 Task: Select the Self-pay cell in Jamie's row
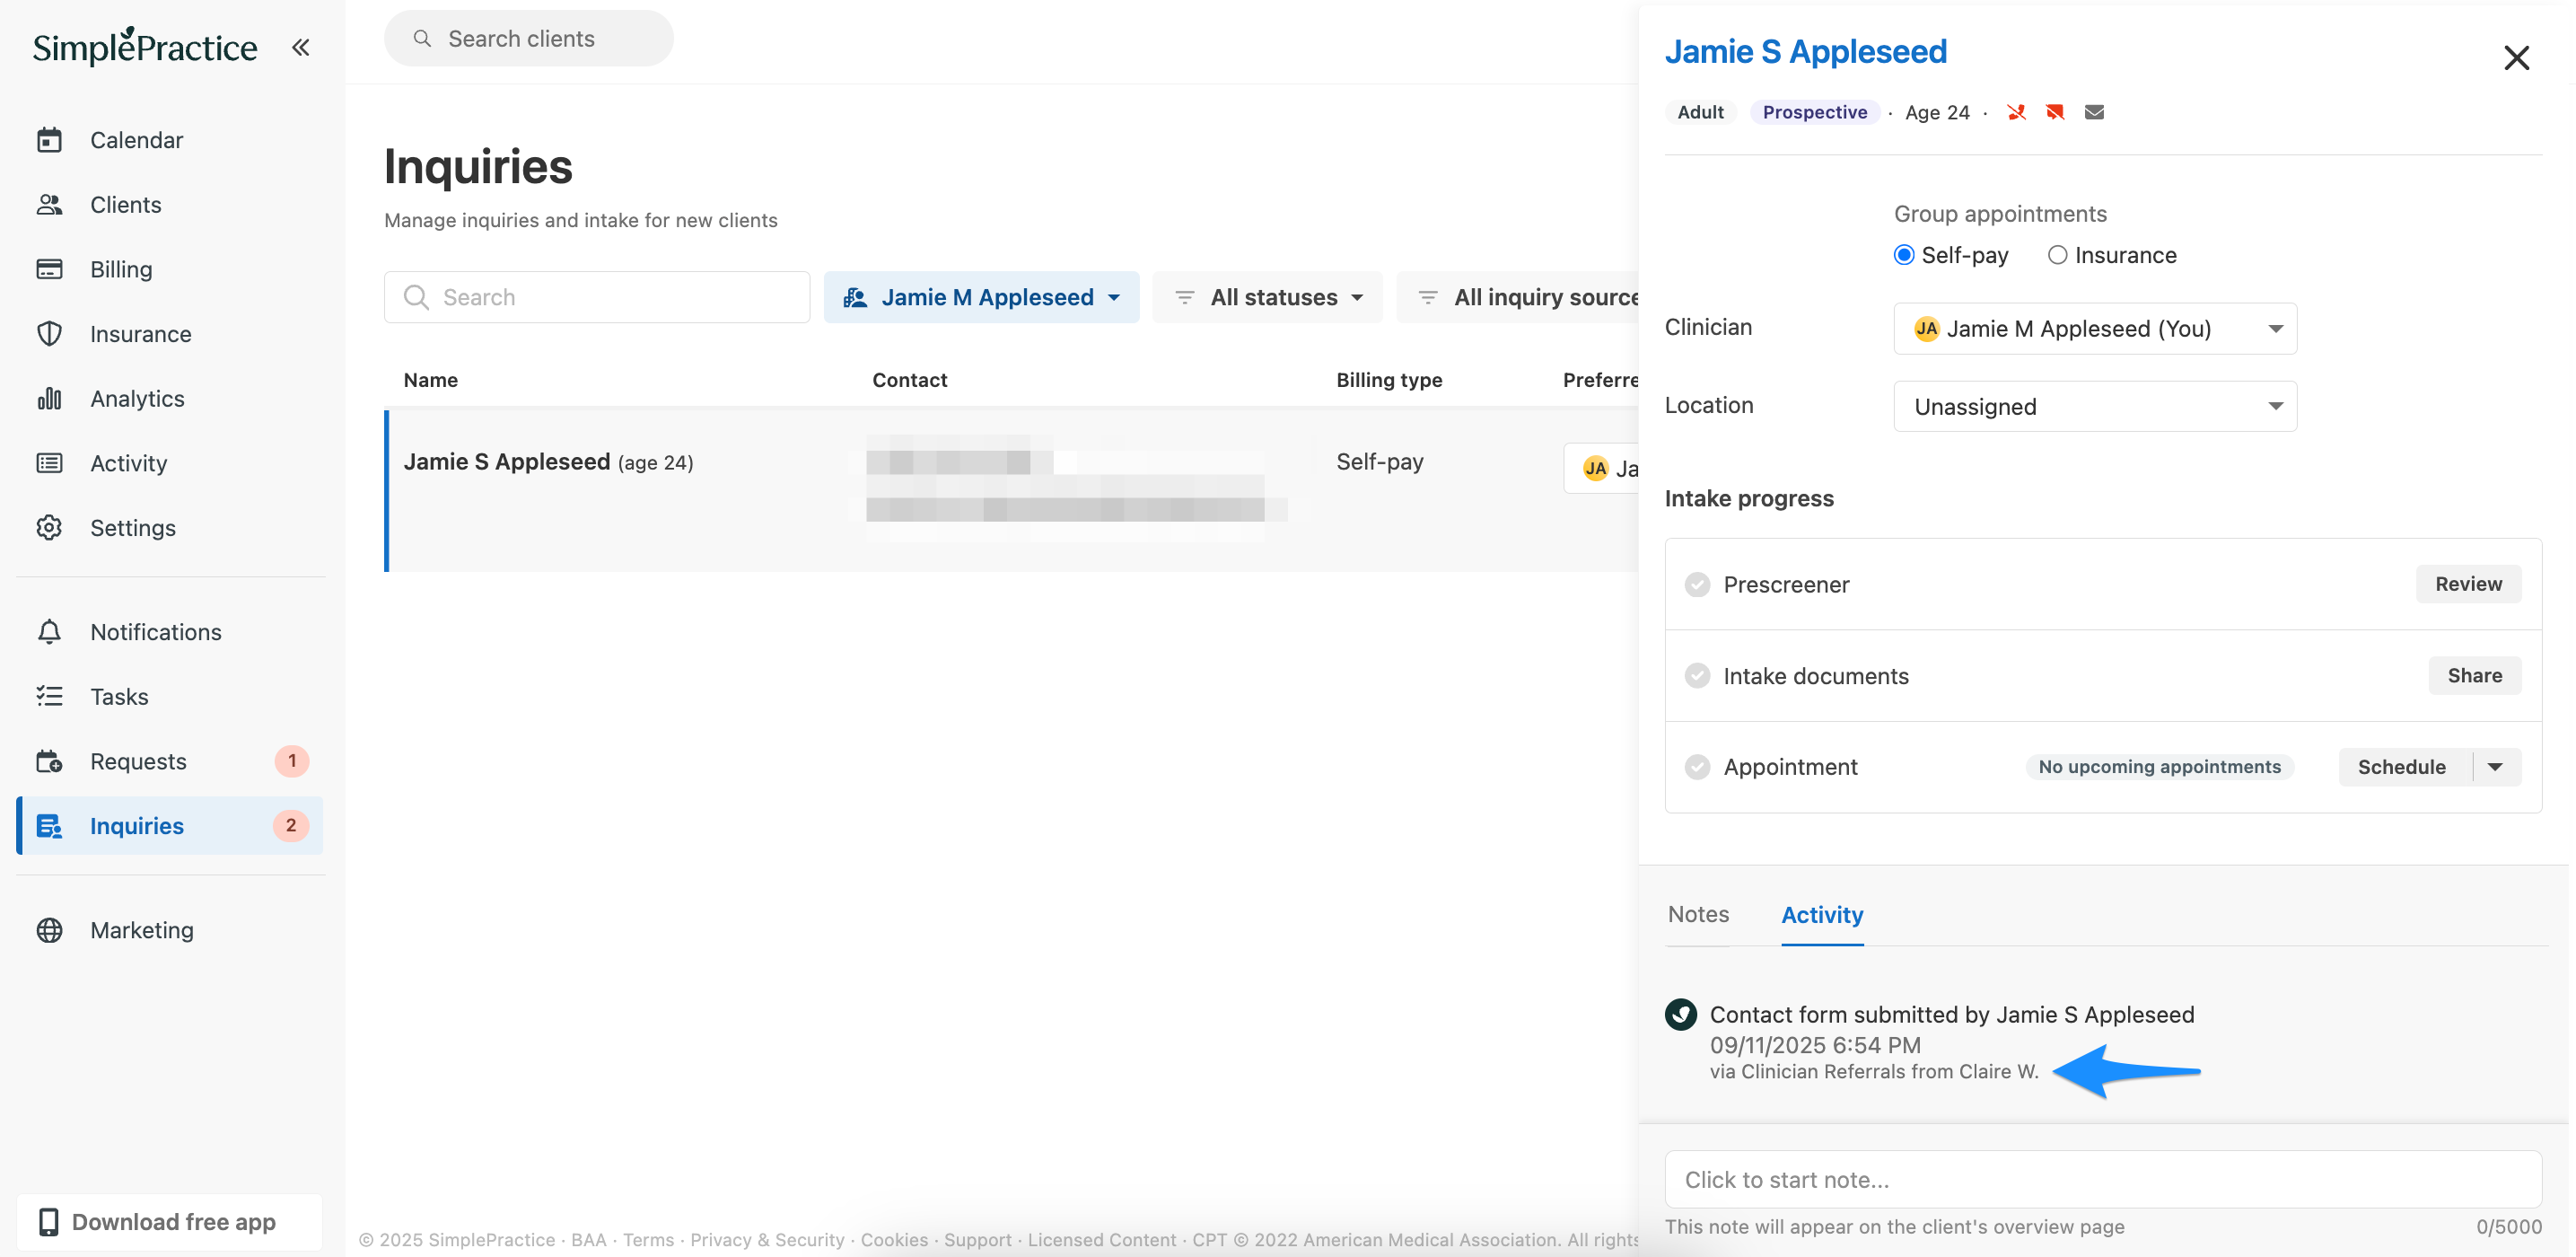pos(1380,461)
